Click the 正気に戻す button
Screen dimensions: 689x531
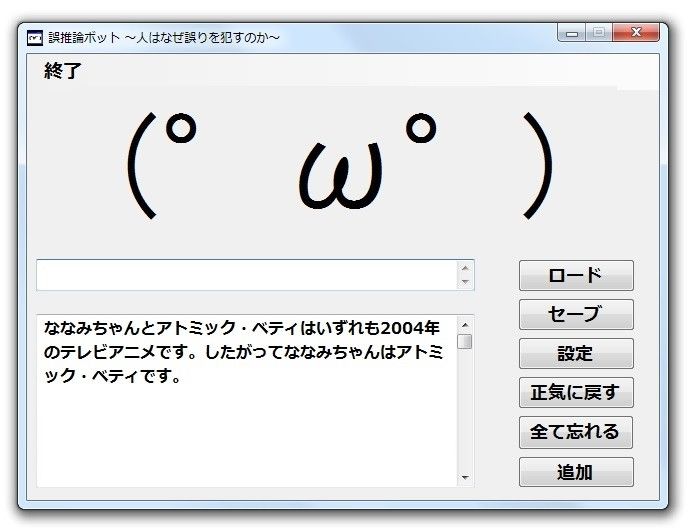[575, 393]
